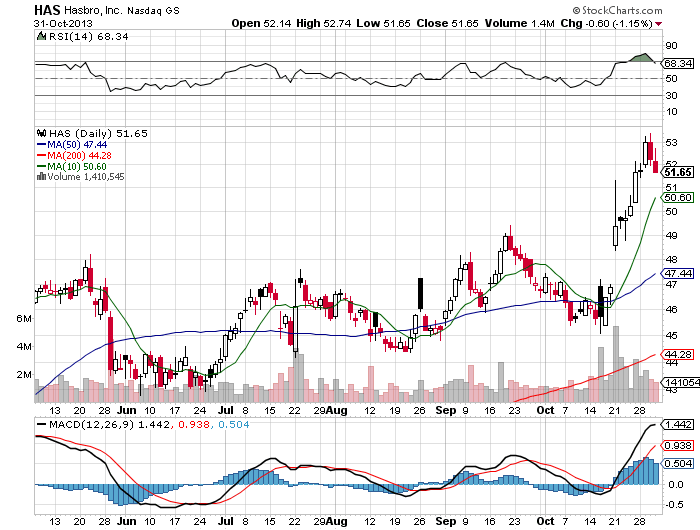The height and width of the screenshot is (530, 700).
Task: Click the Chg -0.60 (-1.15%) value
Action: tap(607, 23)
